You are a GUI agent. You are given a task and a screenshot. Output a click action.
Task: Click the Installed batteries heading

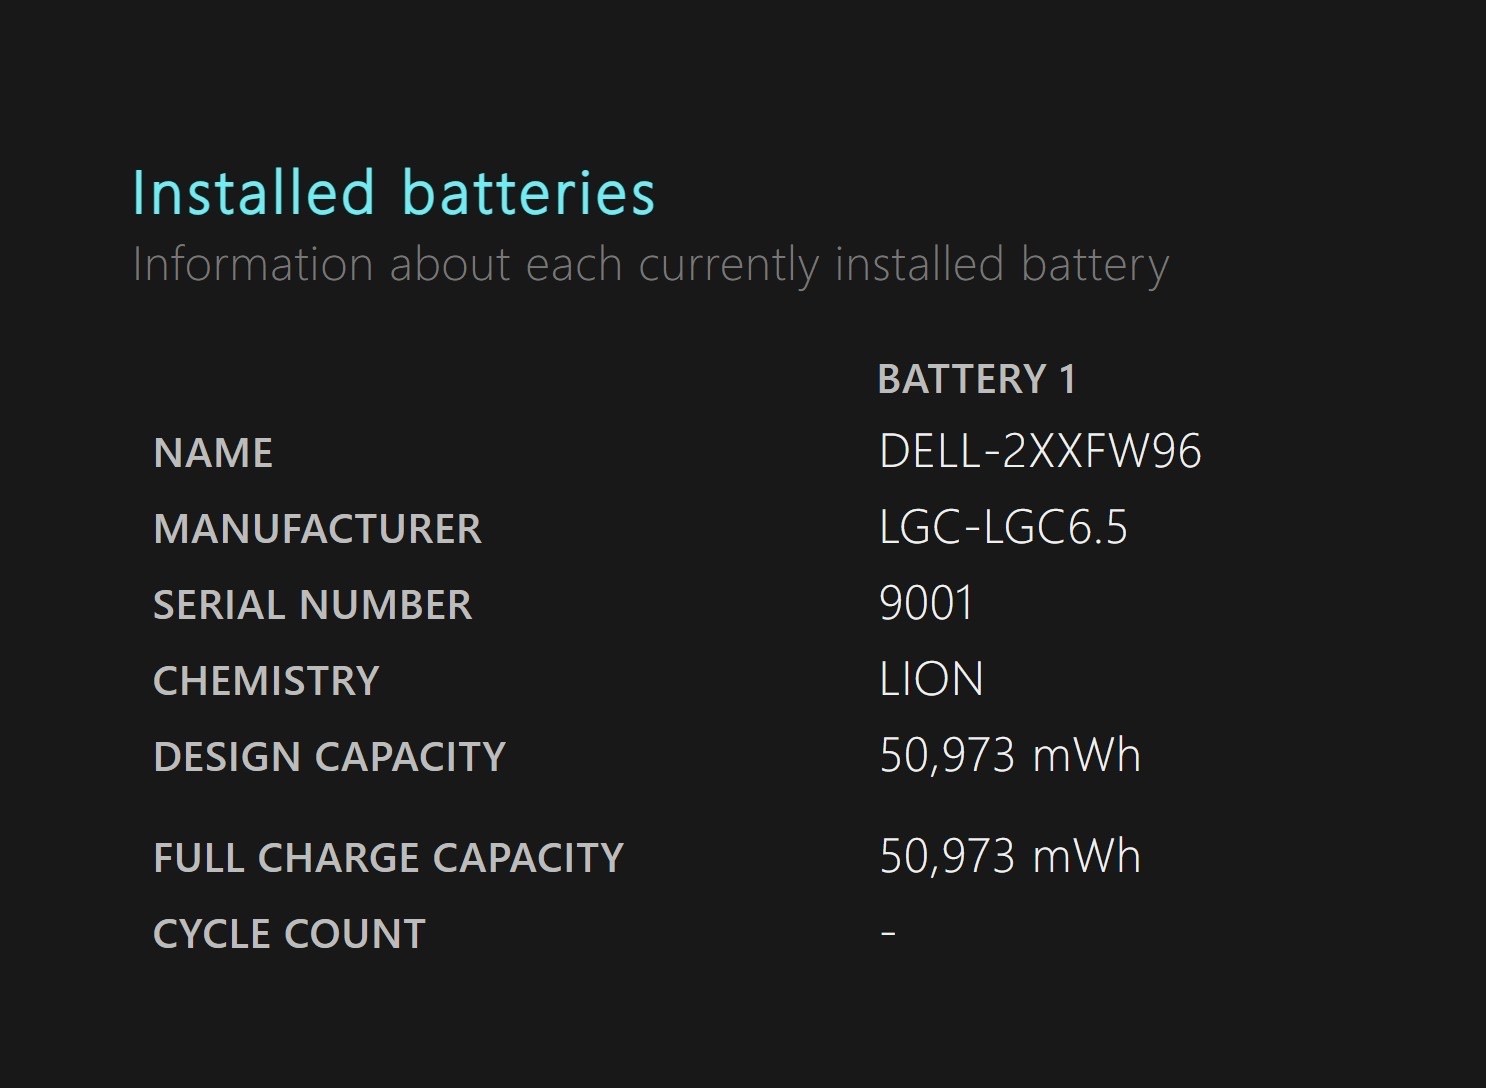394,192
